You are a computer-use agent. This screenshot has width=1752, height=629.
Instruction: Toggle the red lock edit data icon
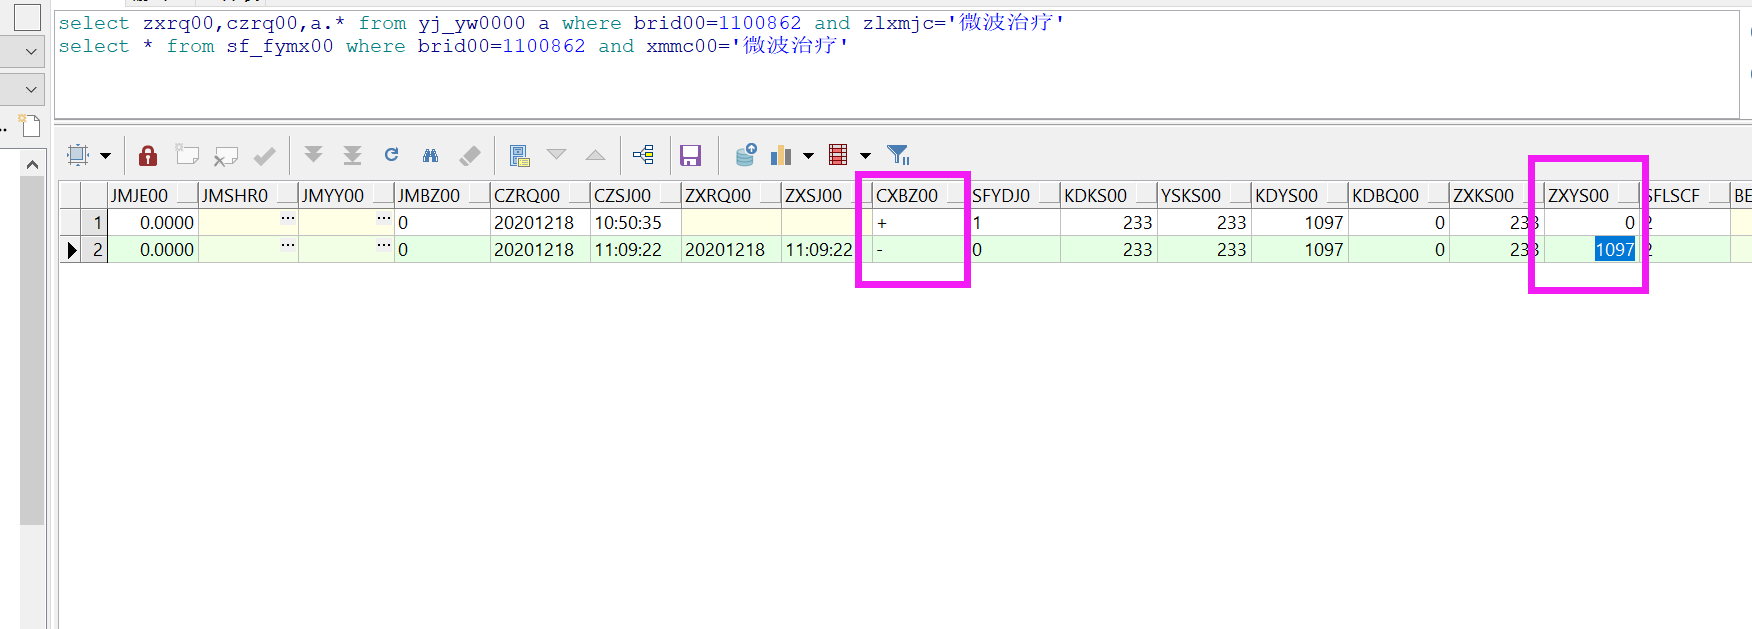148,155
